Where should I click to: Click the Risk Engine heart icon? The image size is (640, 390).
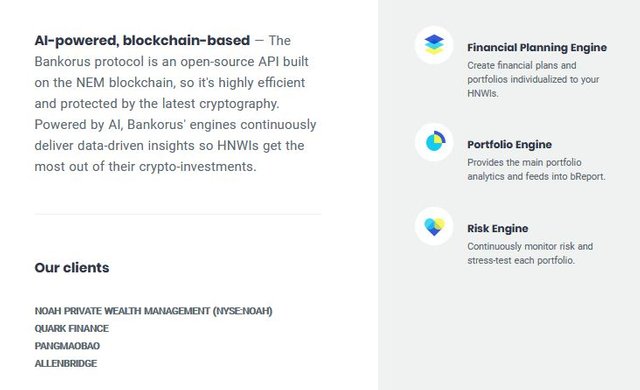[x=434, y=226]
